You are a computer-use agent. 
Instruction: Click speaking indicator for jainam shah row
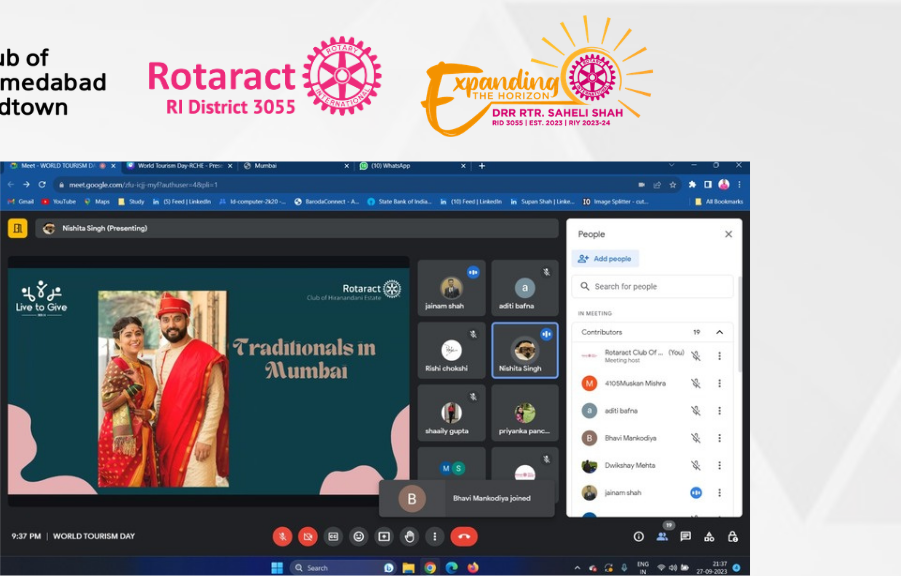tap(696, 493)
